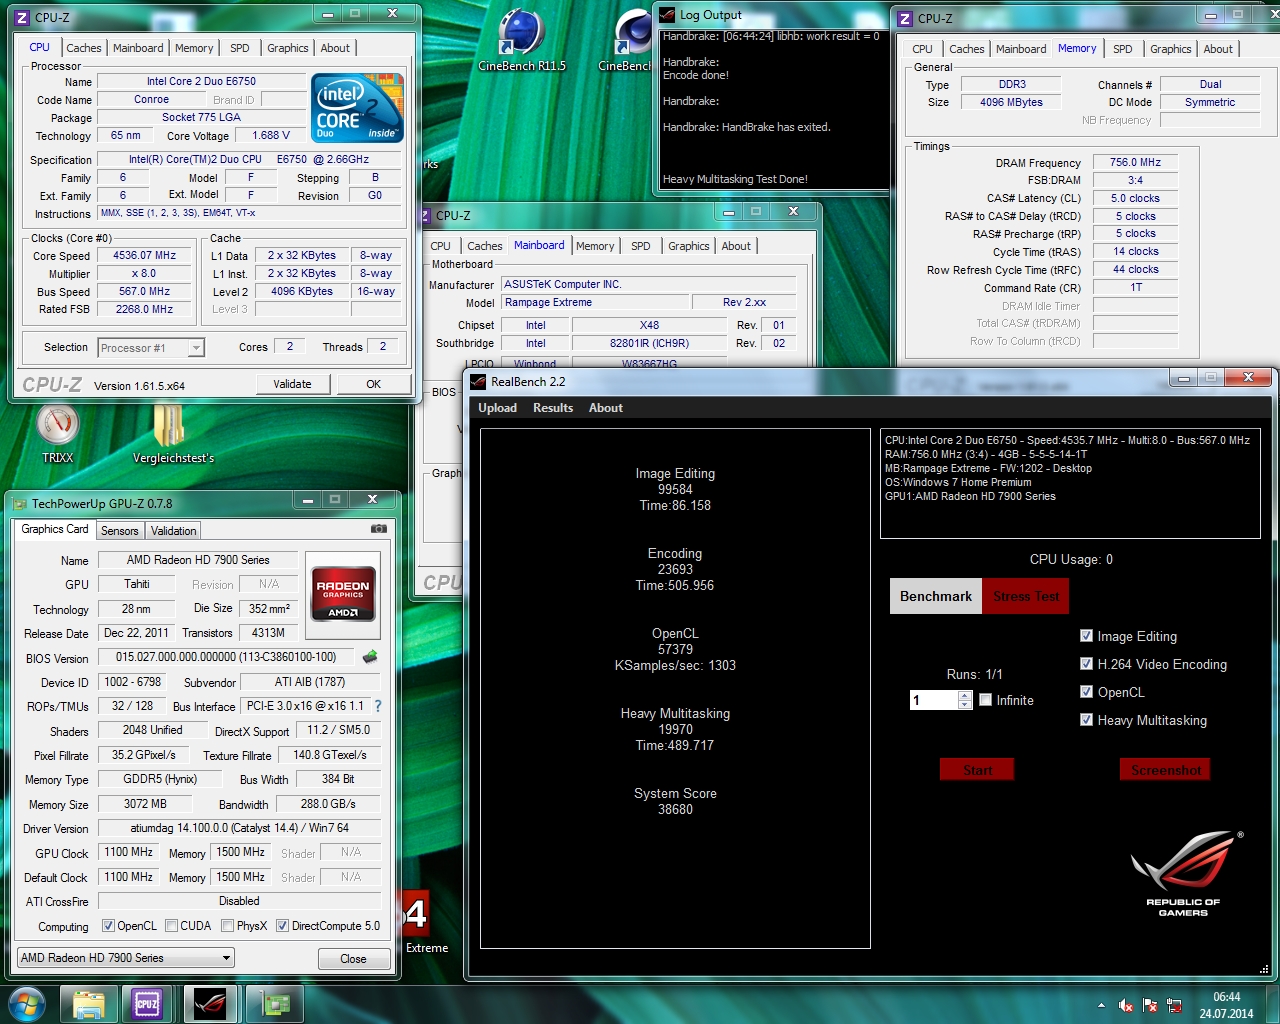1280x1024 pixels.
Task: Open Mainboard tab in left CPU-Z window
Action: coord(138,48)
